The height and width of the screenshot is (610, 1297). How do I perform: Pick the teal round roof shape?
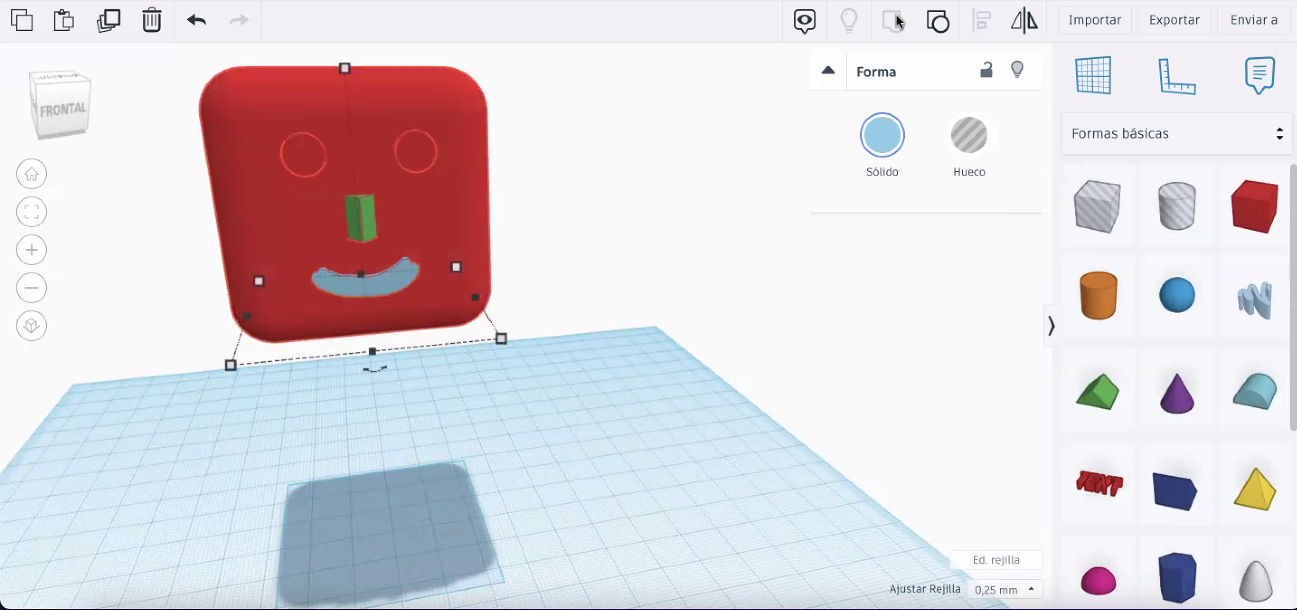pos(1254,390)
